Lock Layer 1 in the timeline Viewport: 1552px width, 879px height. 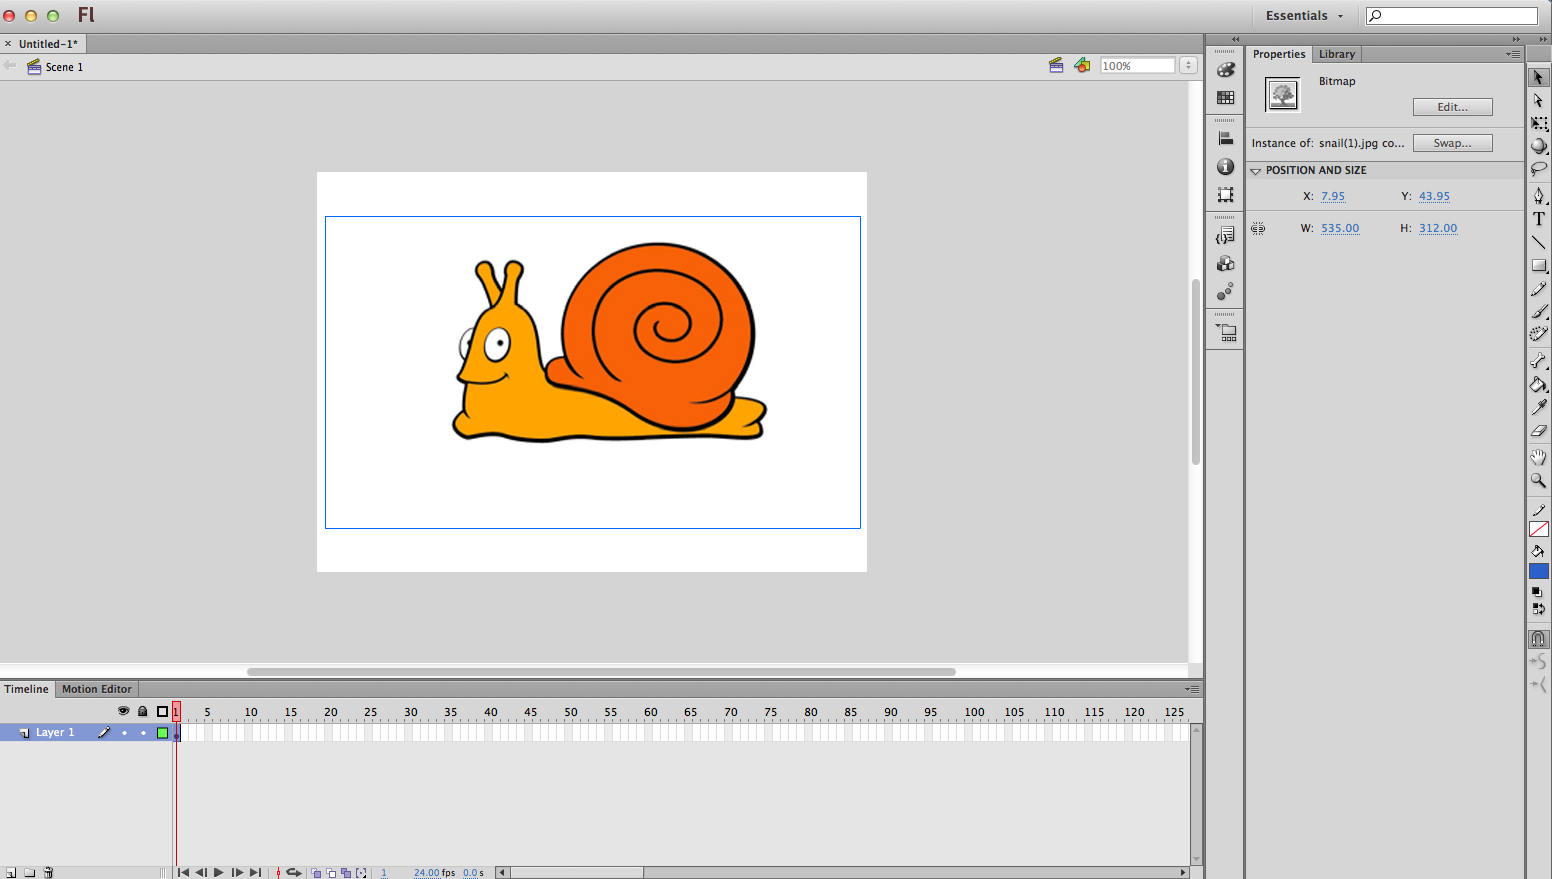click(x=142, y=732)
